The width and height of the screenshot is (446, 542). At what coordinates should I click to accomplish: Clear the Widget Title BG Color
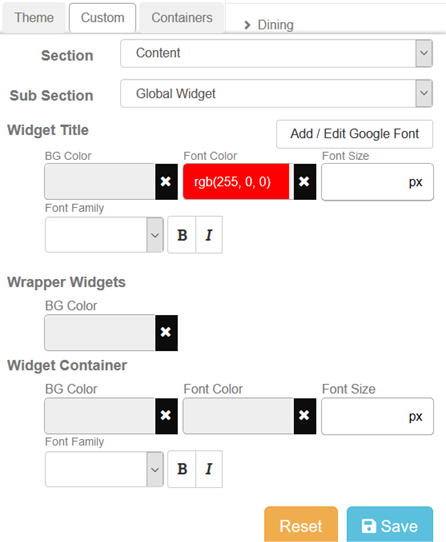[x=166, y=182]
